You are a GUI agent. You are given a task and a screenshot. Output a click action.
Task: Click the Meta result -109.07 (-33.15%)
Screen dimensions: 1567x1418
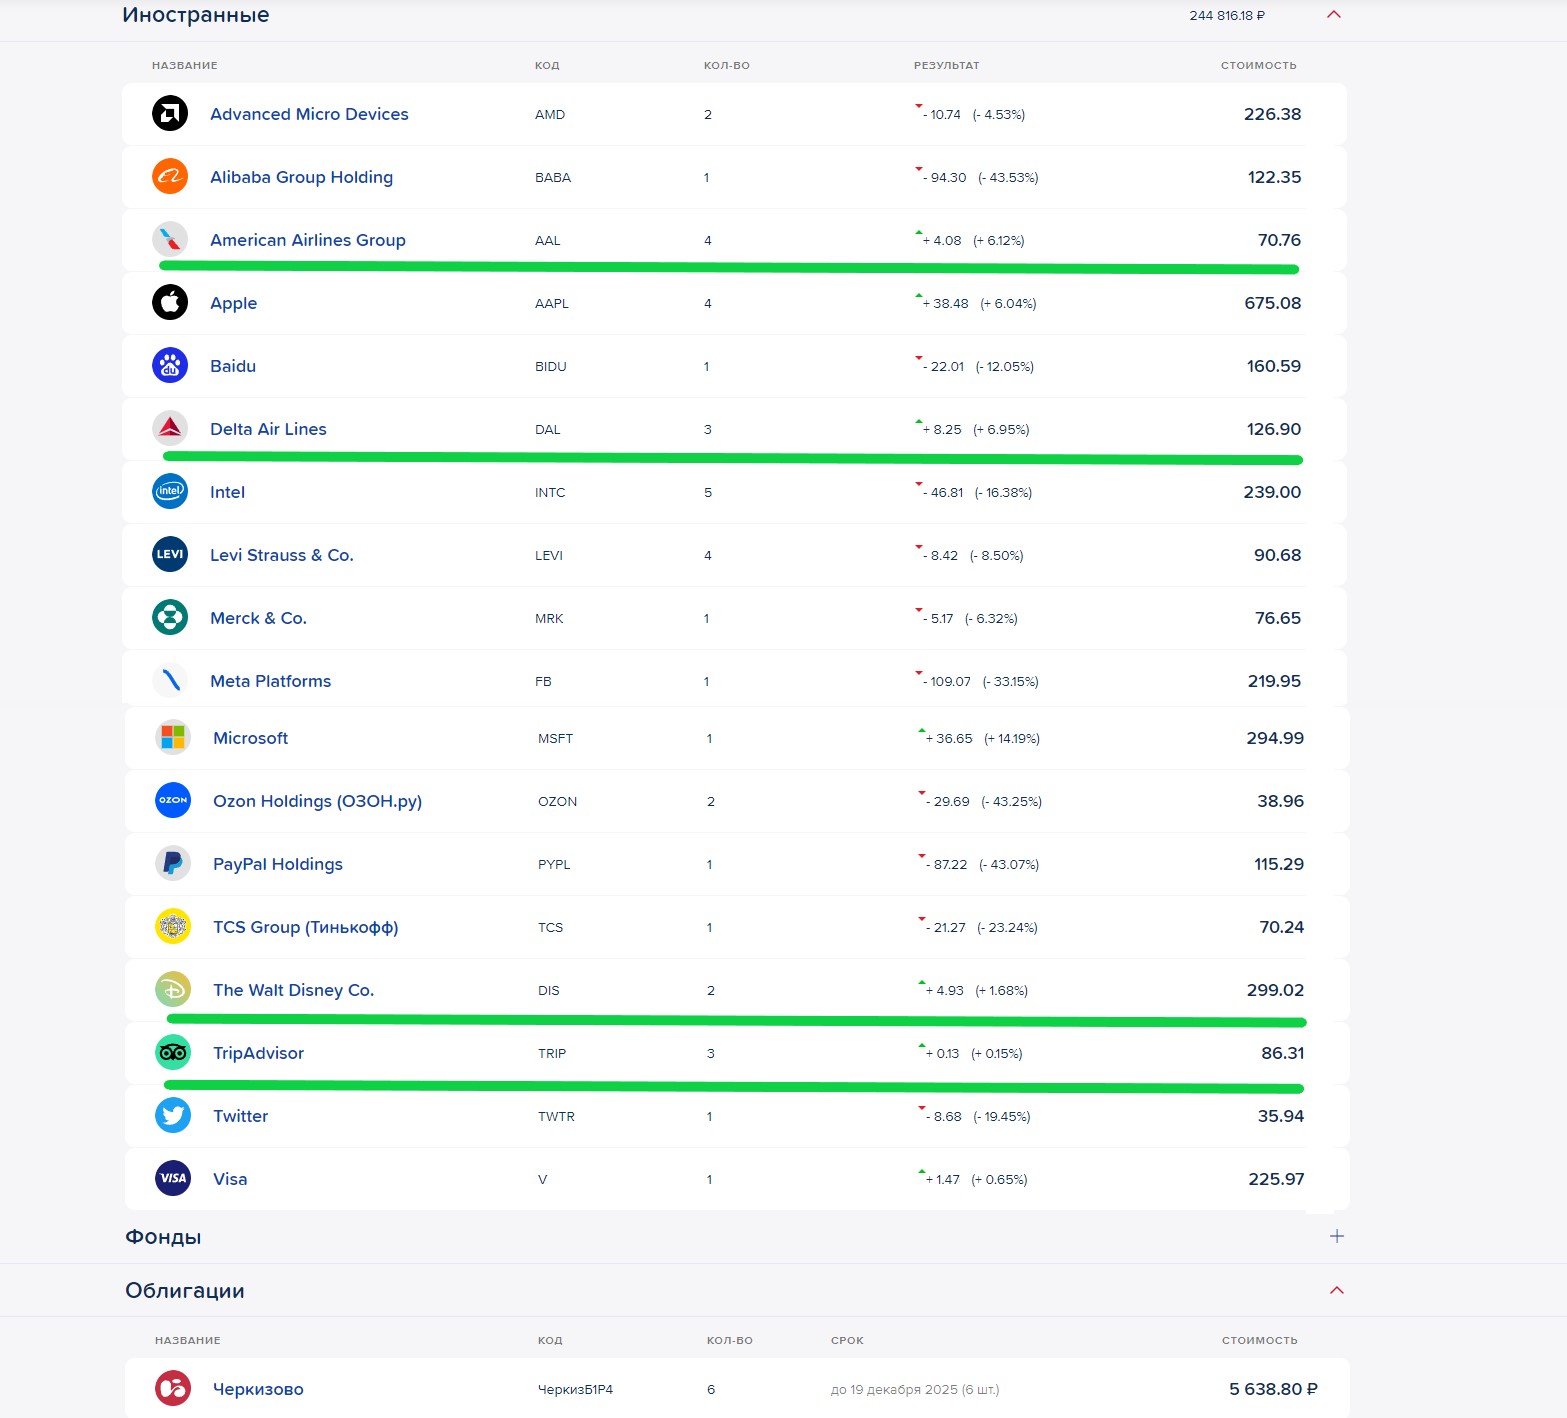point(977,681)
